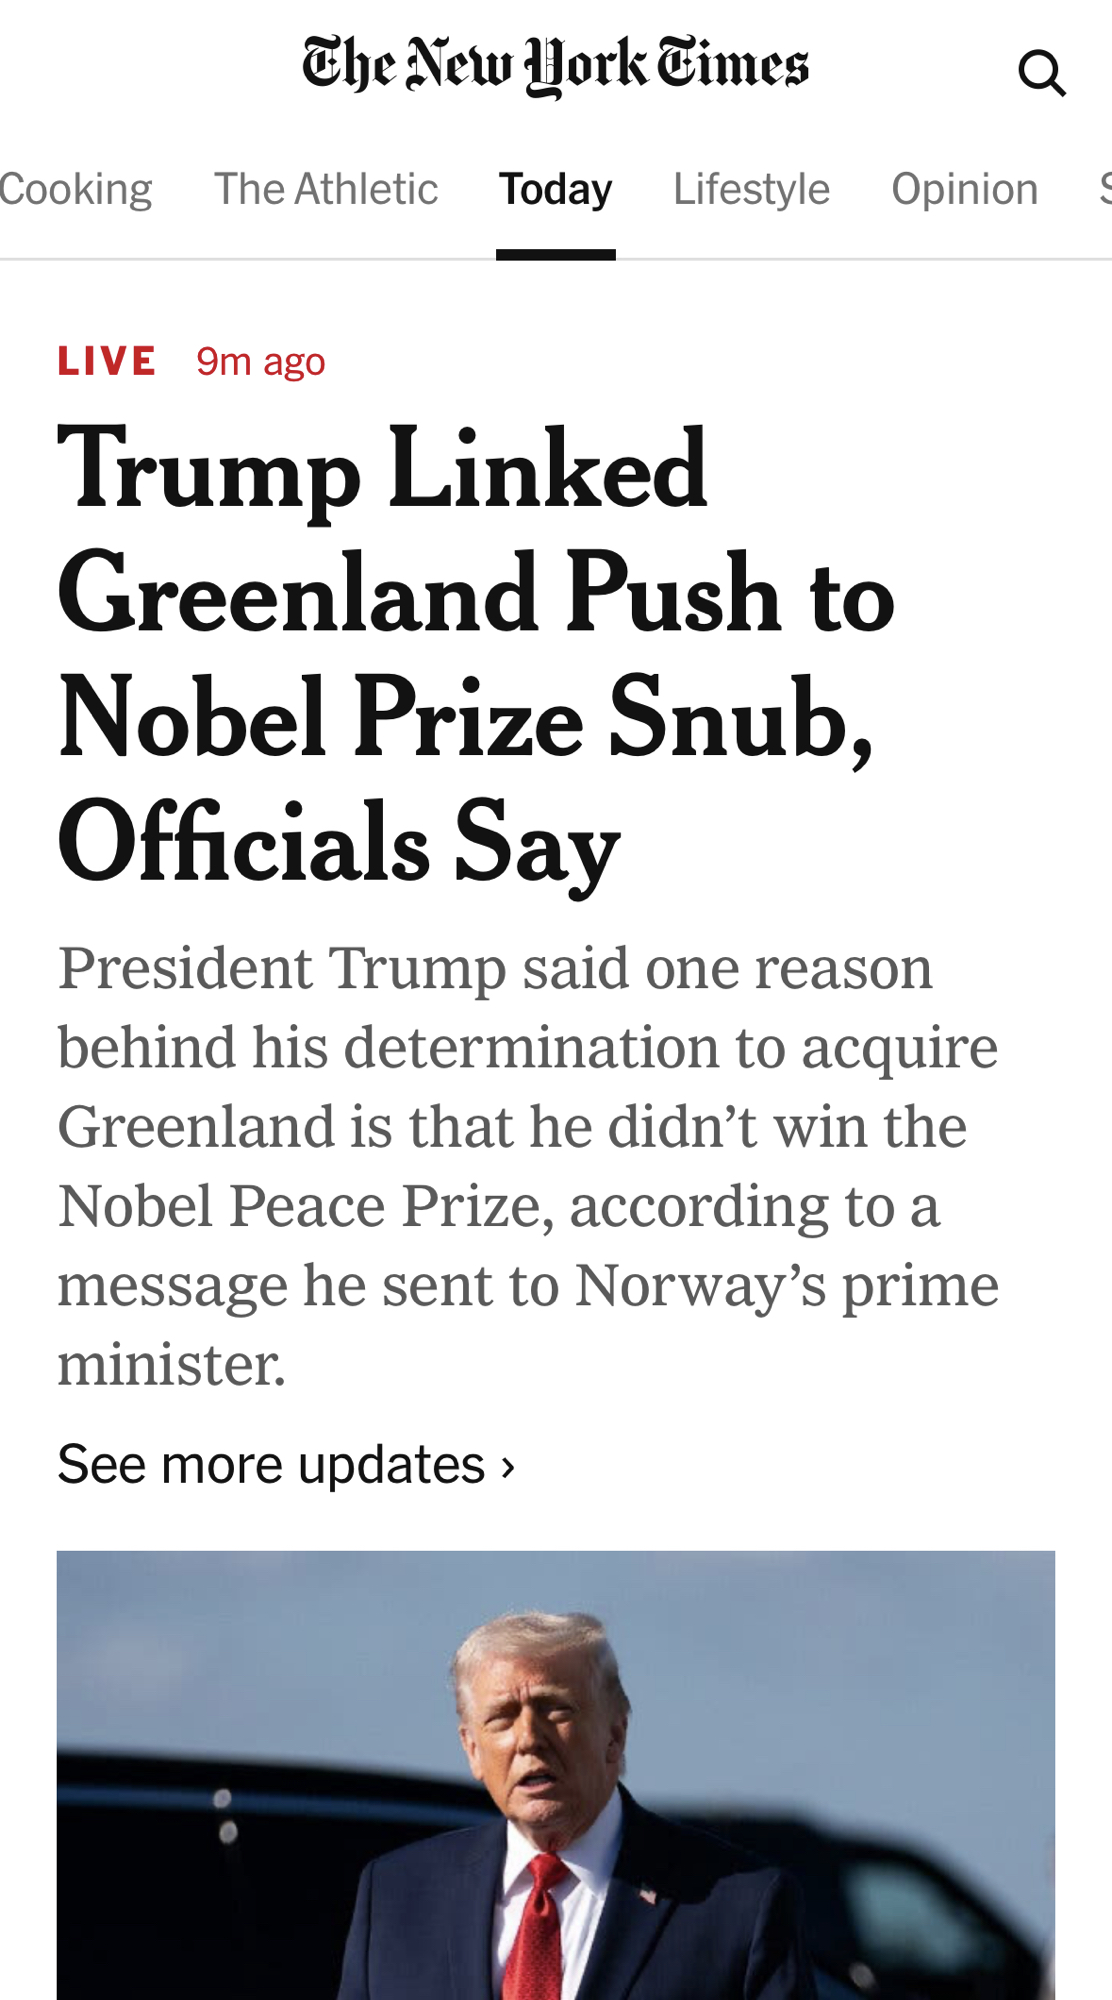Viewport: 1112px width, 2000px height.
Task: Click the black underline beneath Today
Action: coord(555,255)
